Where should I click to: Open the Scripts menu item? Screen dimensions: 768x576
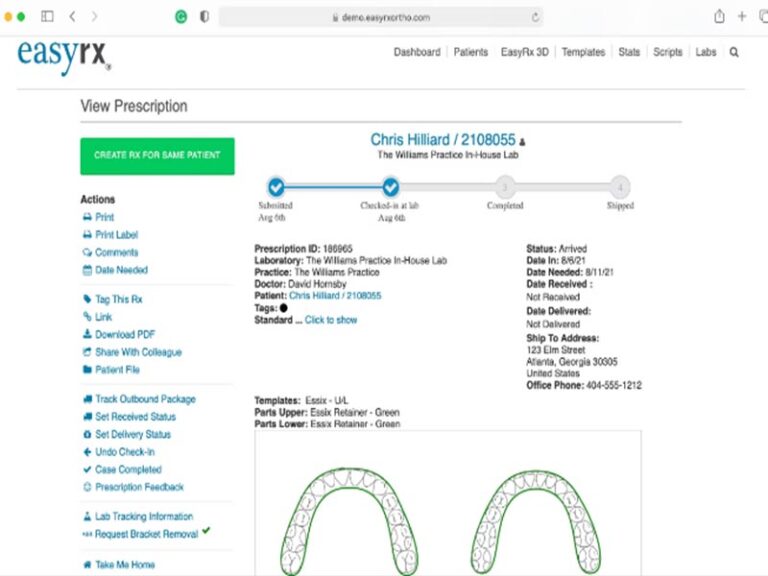pos(668,52)
